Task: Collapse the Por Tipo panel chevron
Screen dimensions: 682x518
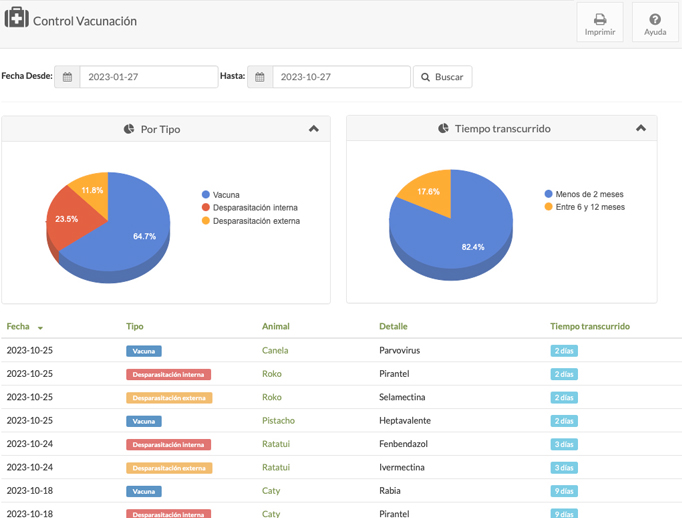Action: (314, 129)
